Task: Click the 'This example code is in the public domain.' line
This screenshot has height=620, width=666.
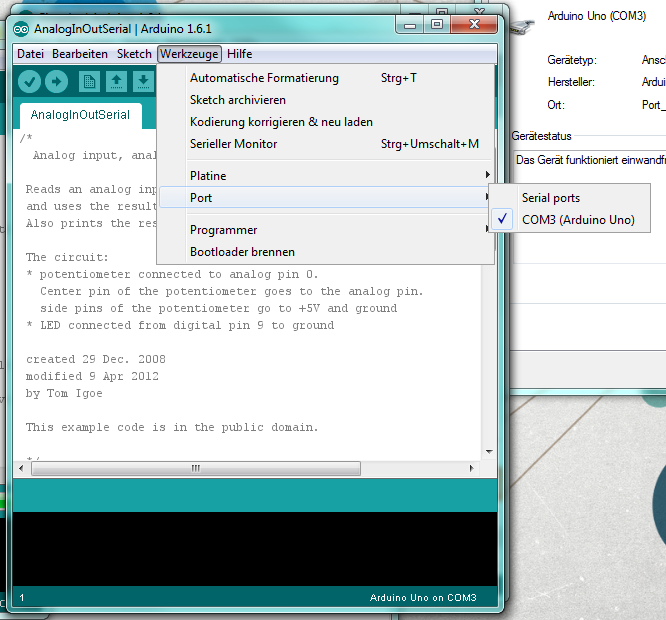Action: [x=172, y=427]
